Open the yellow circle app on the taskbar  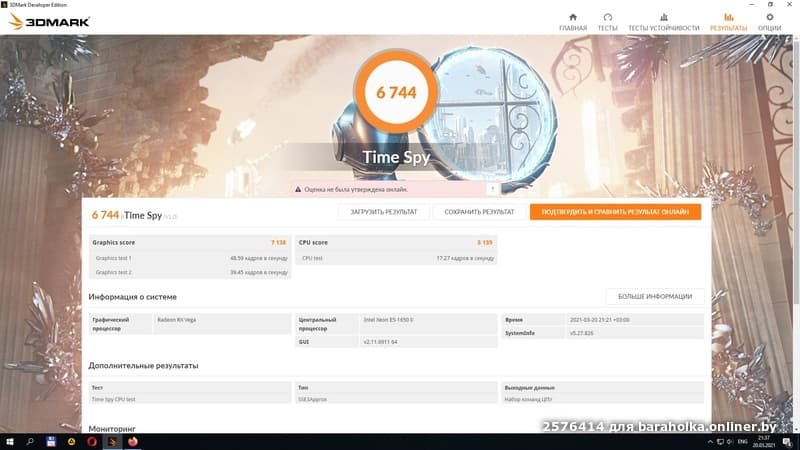[x=71, y=442]
